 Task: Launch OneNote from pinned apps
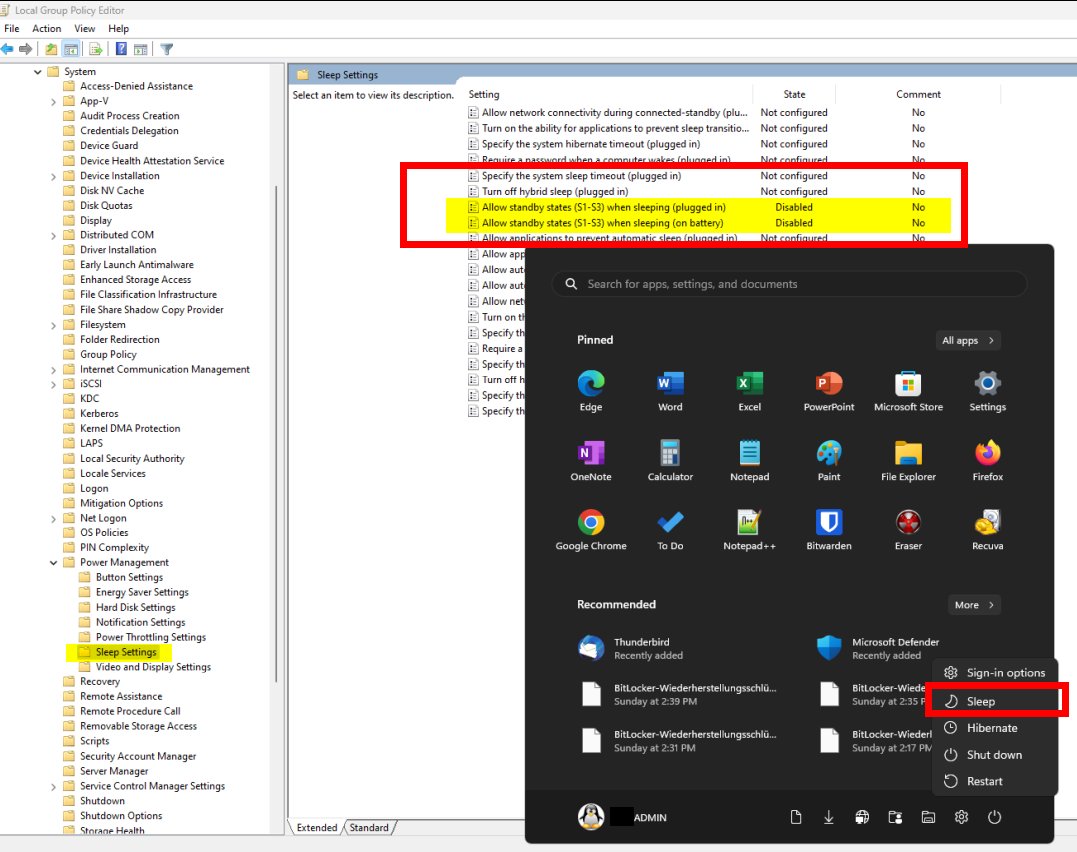tap(591, 460)
